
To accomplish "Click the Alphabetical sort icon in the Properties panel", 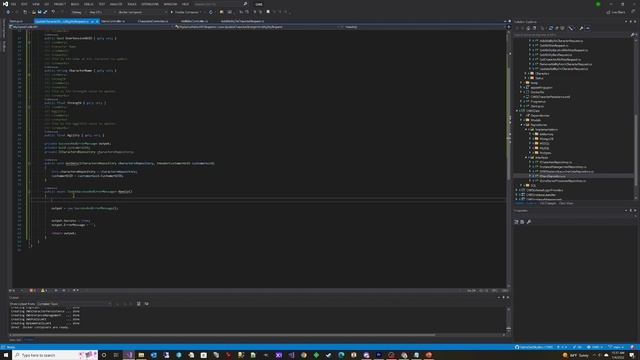I will pyautogui.click(x=522, y=222).
